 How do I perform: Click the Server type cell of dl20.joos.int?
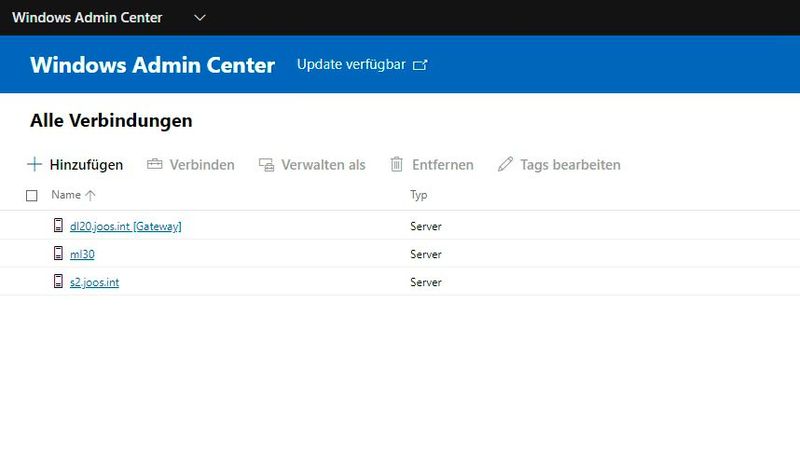point(426,226)
